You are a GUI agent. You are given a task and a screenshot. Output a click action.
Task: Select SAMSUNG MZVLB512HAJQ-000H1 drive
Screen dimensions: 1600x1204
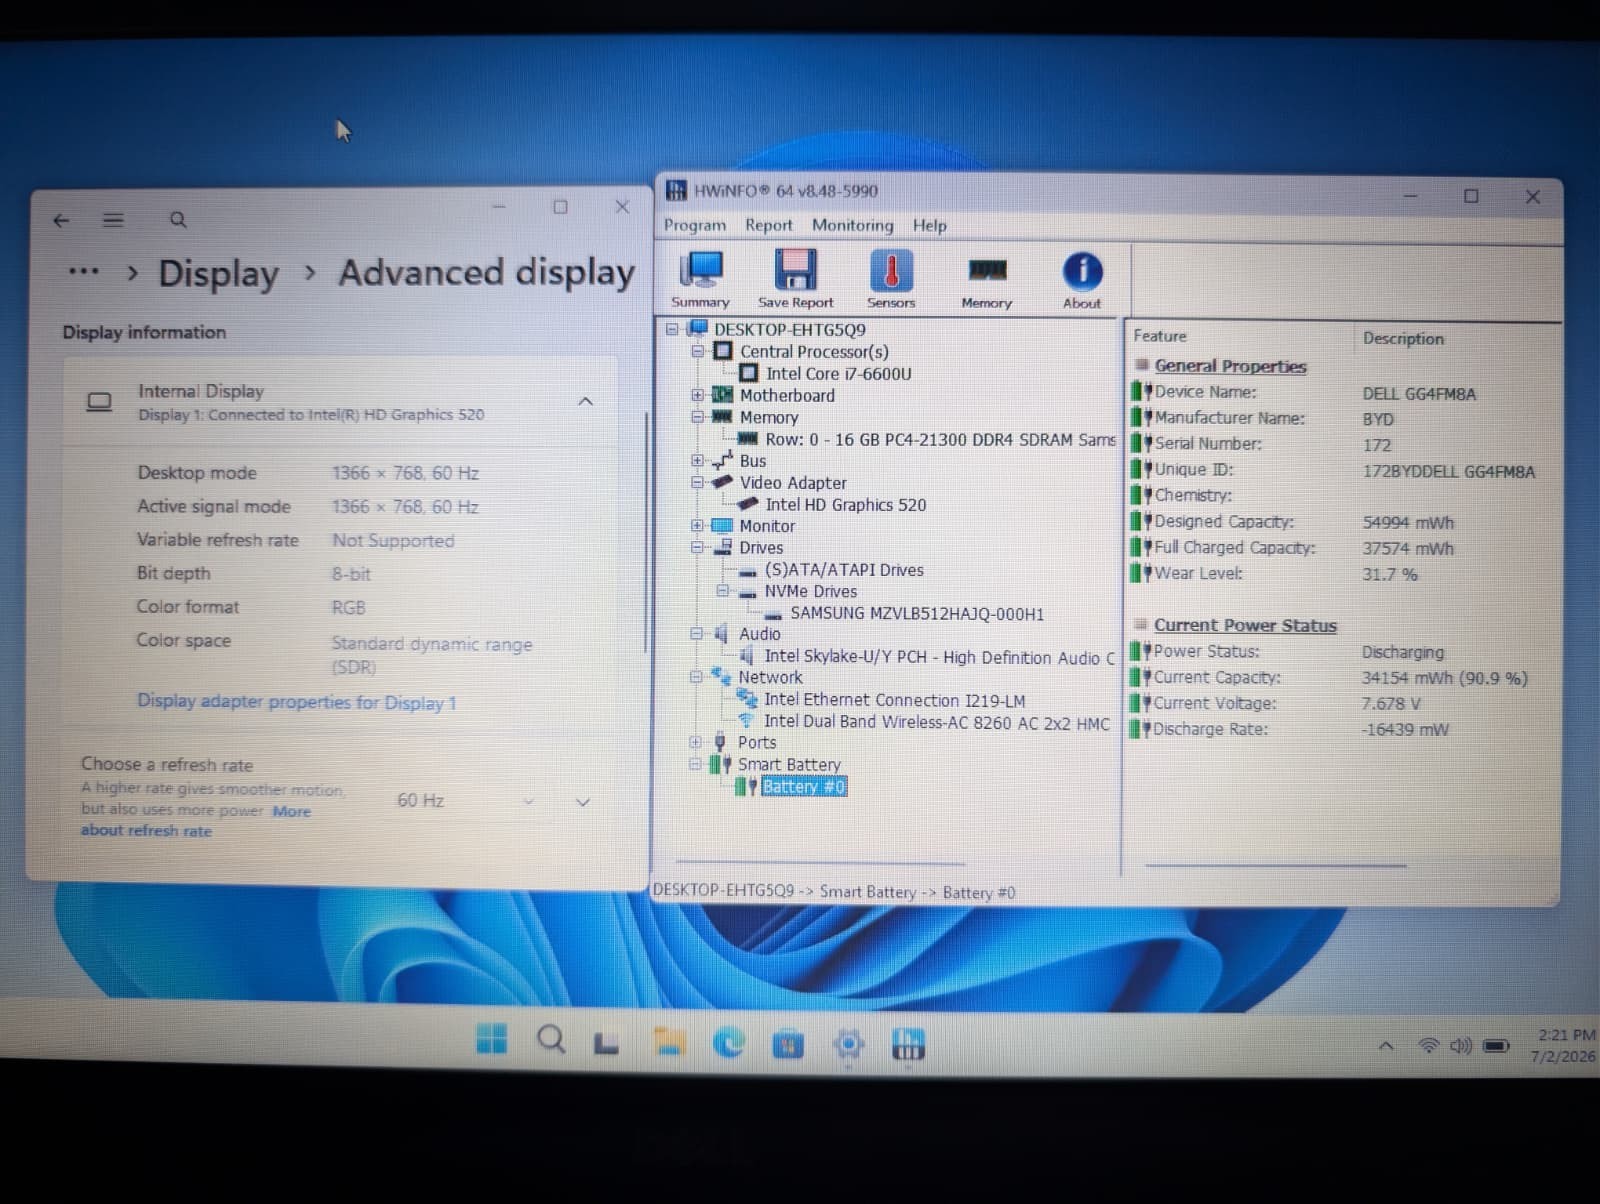pos(916,613)
